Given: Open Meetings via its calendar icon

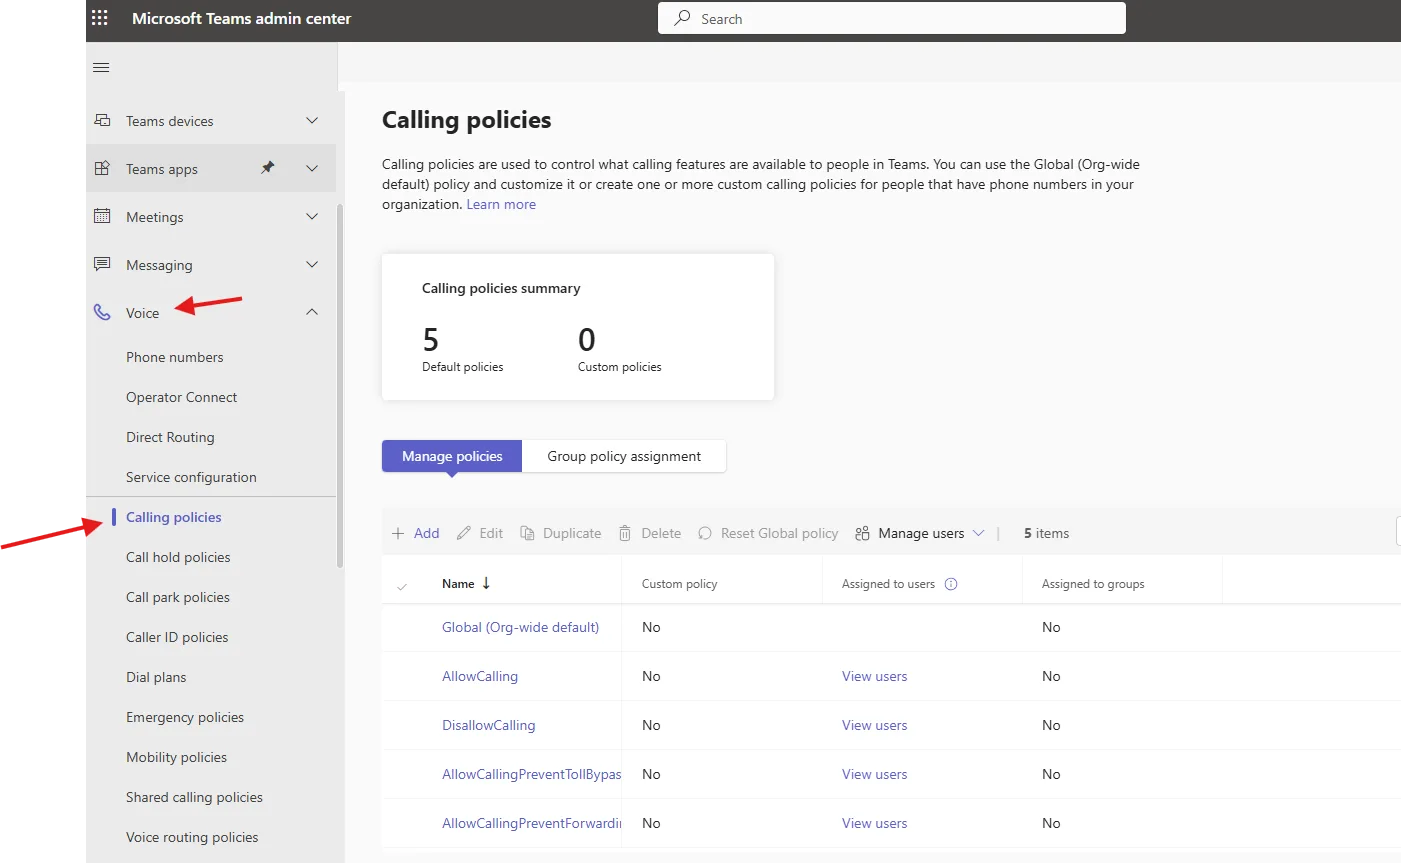Looking at the screenshot, I should point(101,216).
